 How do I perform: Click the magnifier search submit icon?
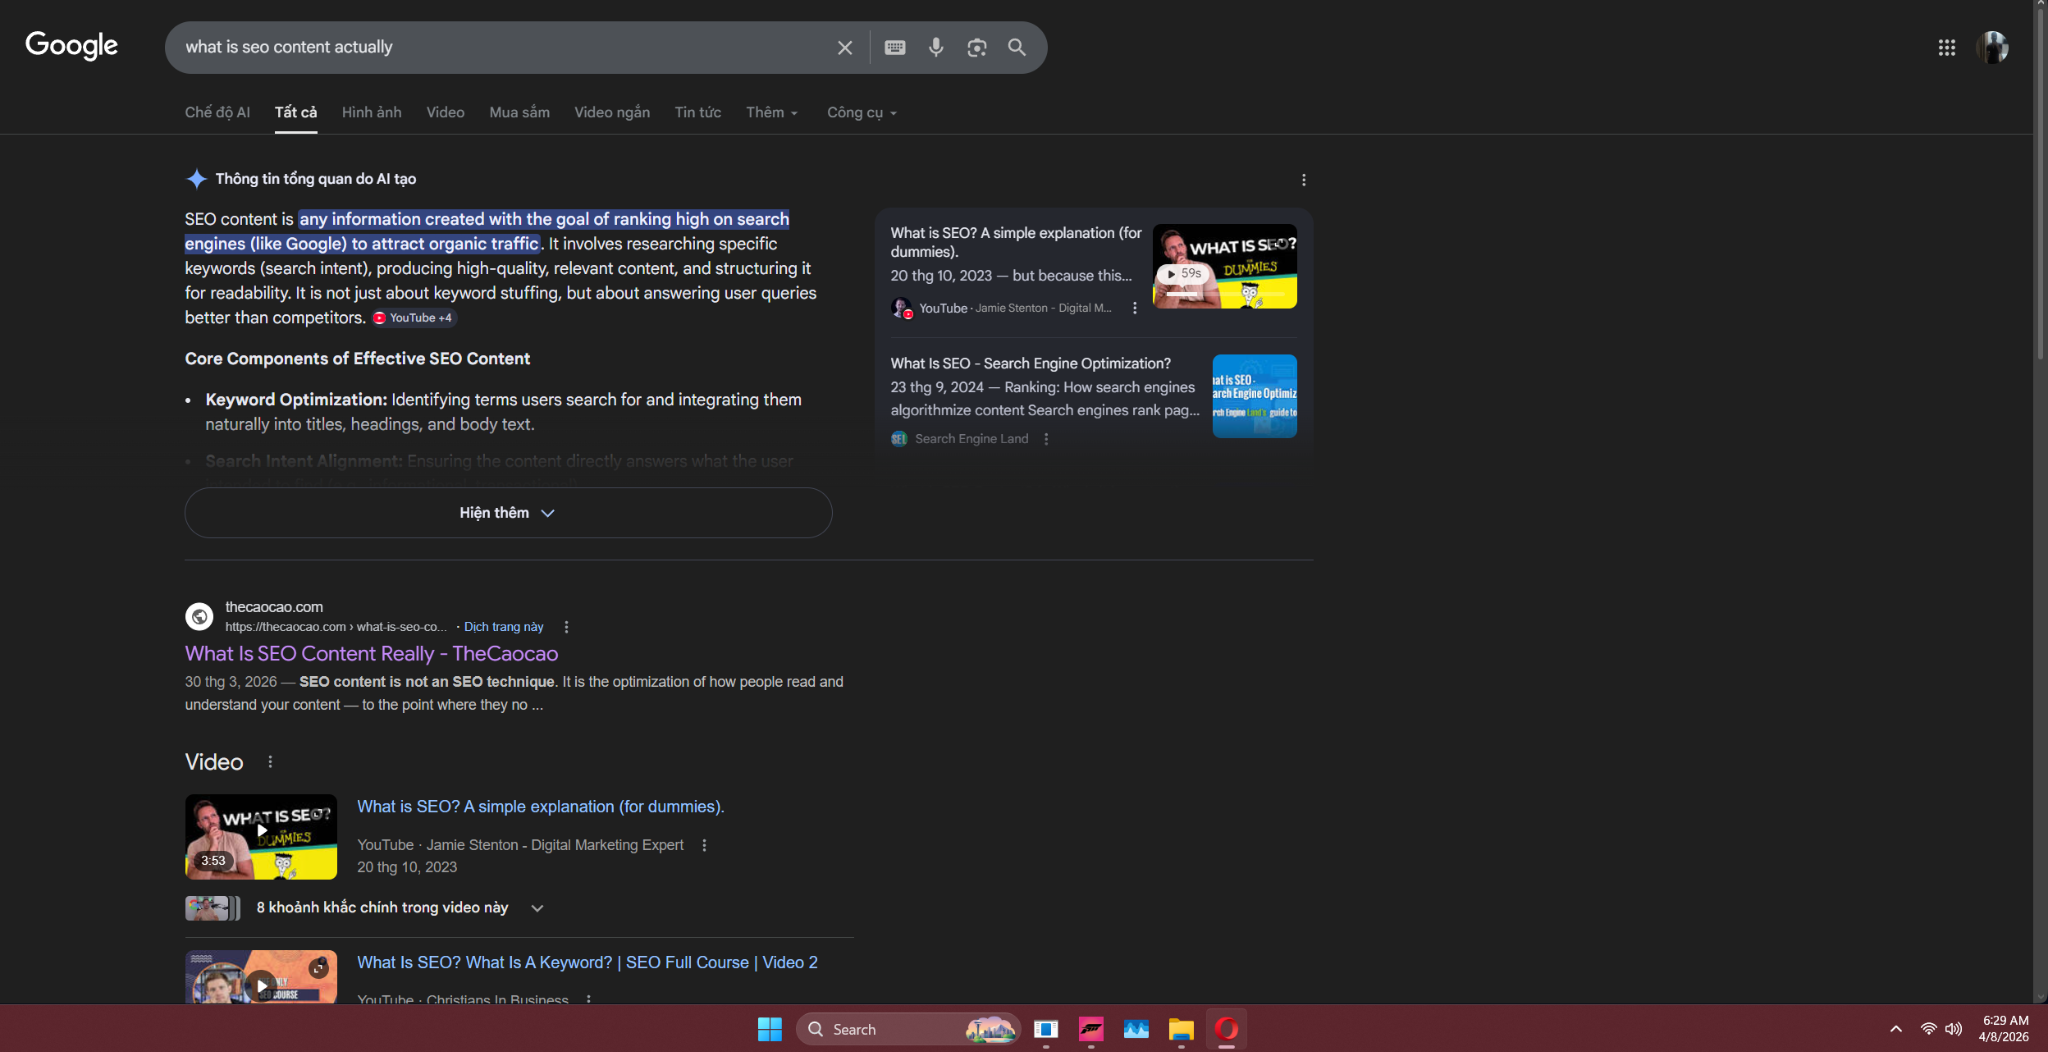click(x=1017, y=47)
